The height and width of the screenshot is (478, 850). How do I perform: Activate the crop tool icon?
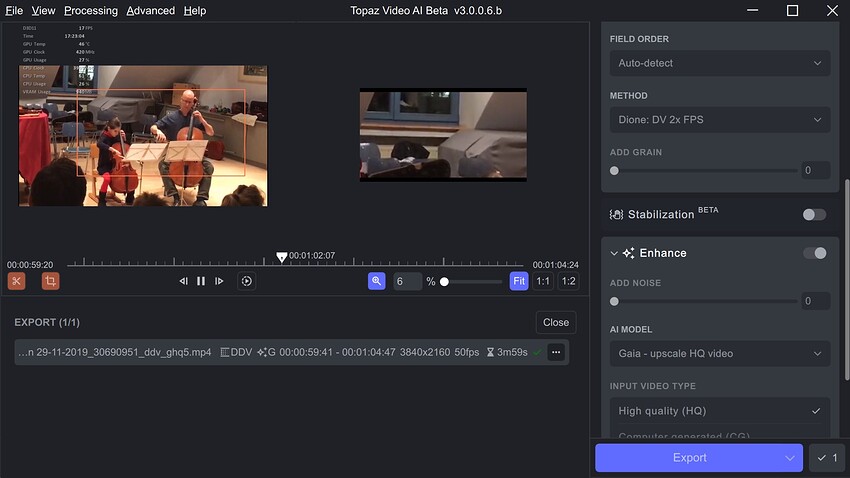(50, 281)
